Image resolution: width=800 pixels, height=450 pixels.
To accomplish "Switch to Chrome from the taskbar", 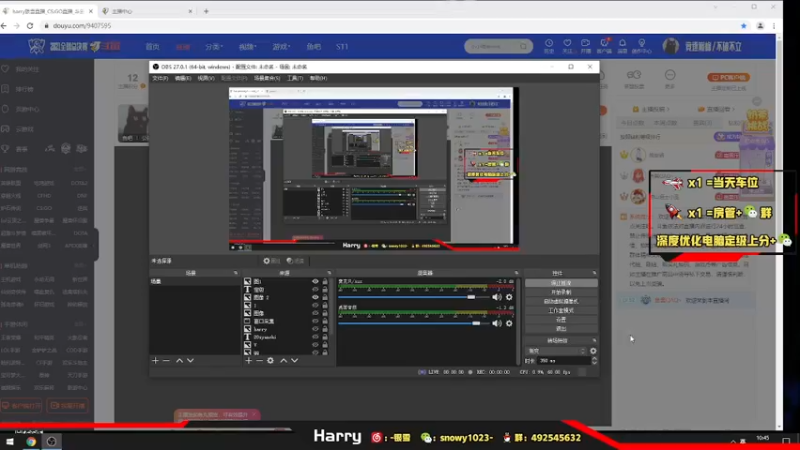I will coord(31,441).
